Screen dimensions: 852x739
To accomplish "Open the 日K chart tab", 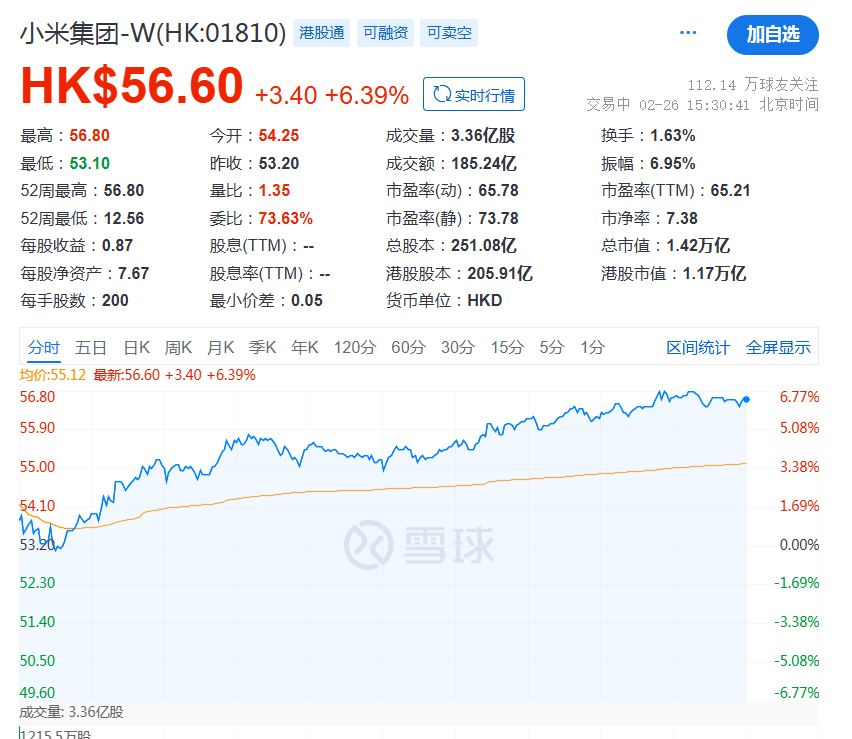I will tap(136, 348).
